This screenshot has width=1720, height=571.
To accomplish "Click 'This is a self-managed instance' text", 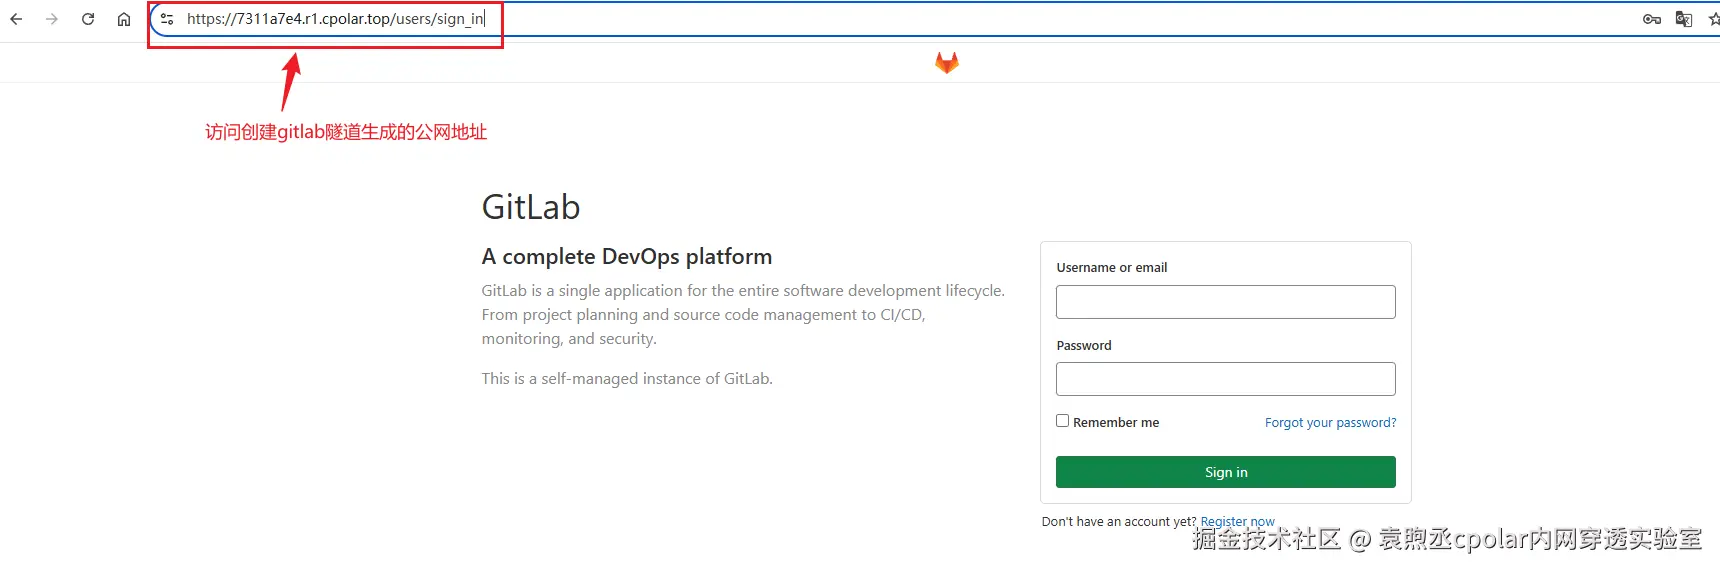I will tap(627, 379).
